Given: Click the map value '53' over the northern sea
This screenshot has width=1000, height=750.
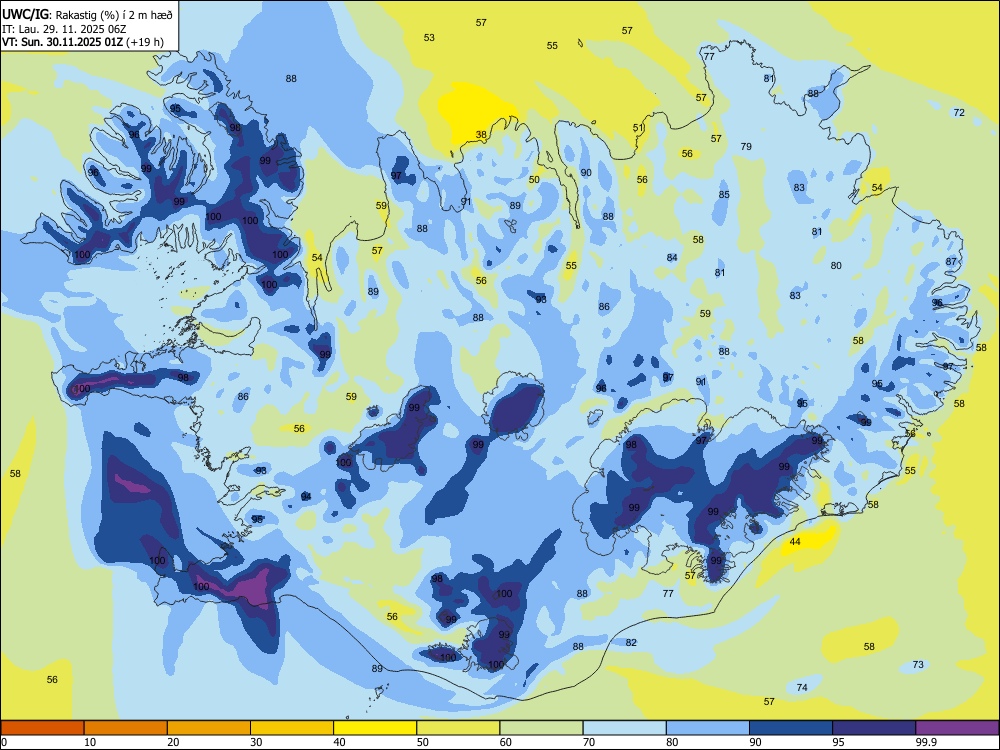Looking at the screenshot, I should (429, 38).
